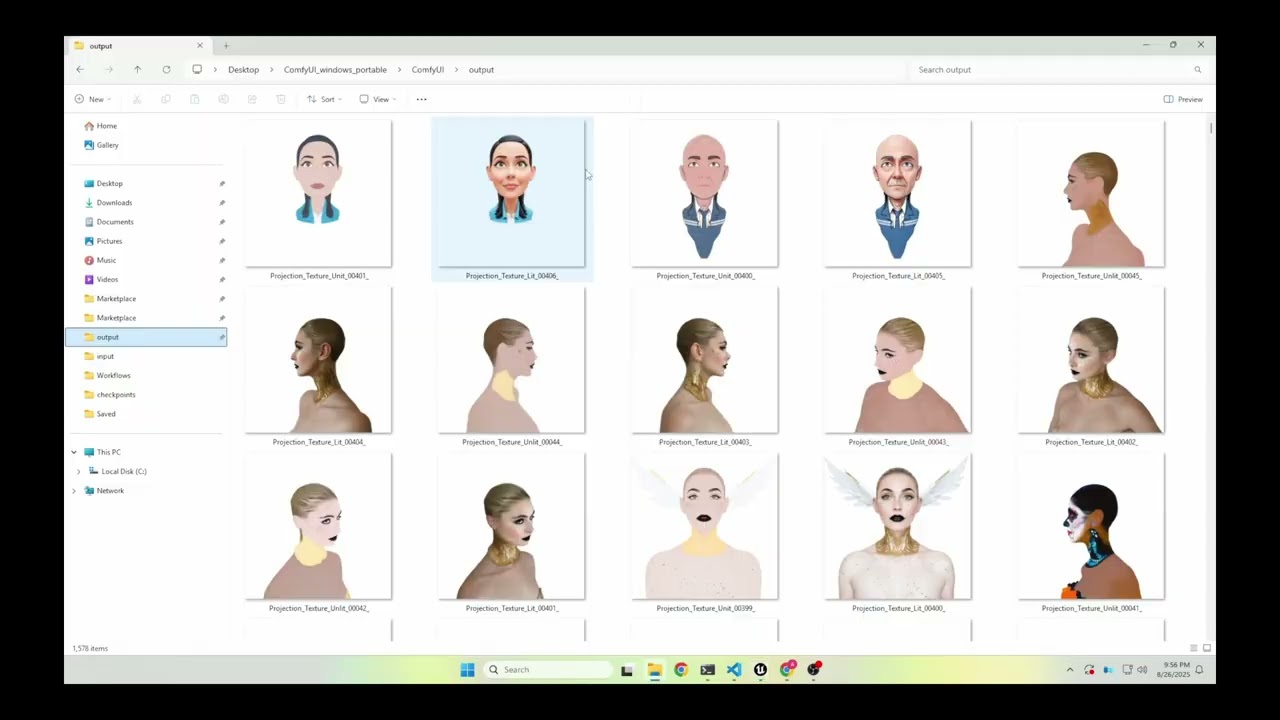Select thumbnail Projection_Texture_Unit_00401_

coord(318,194)
